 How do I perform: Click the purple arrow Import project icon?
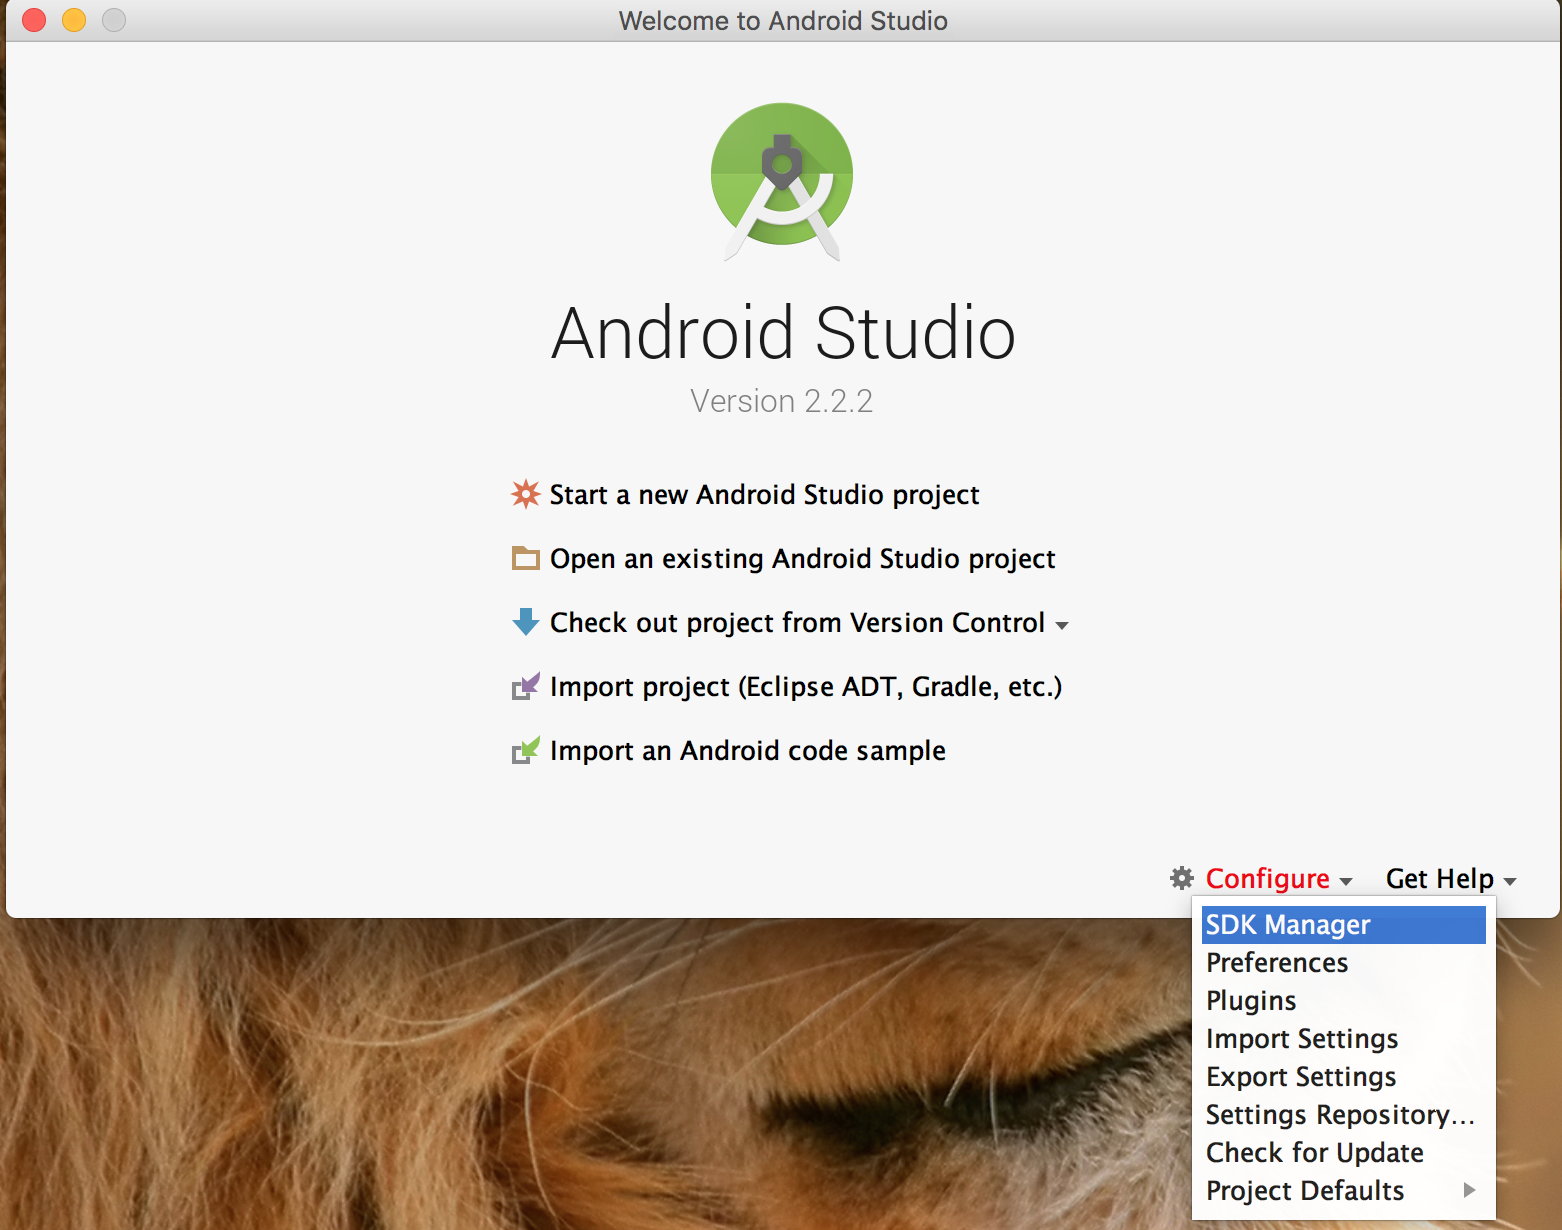[526, 686]
